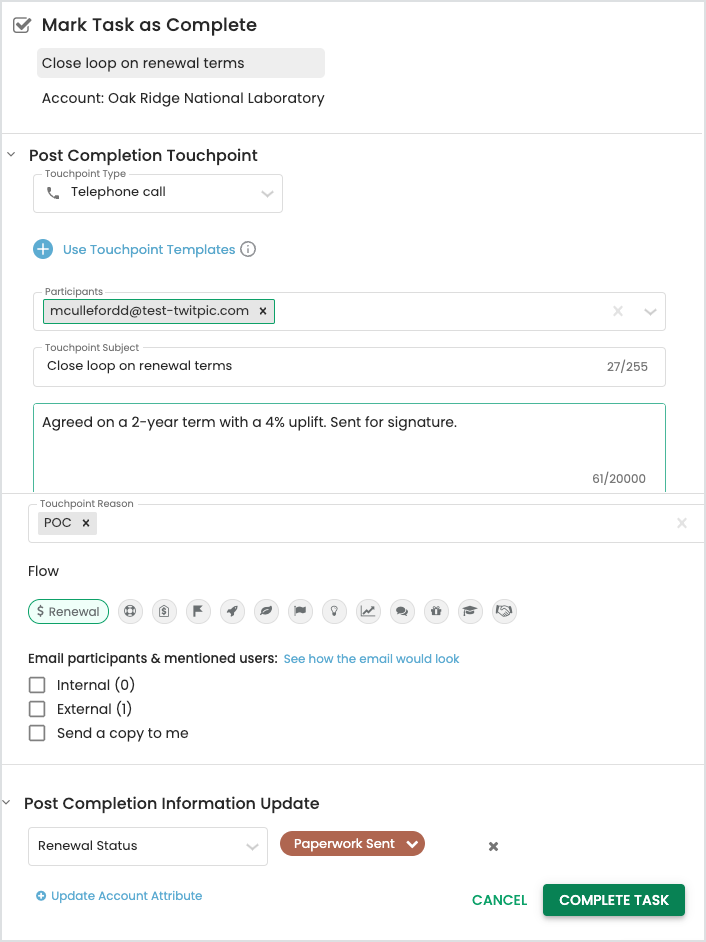The width and height of the screenshot is (706, 942).
Task: Check Send a copy to me
Action: 37,733
